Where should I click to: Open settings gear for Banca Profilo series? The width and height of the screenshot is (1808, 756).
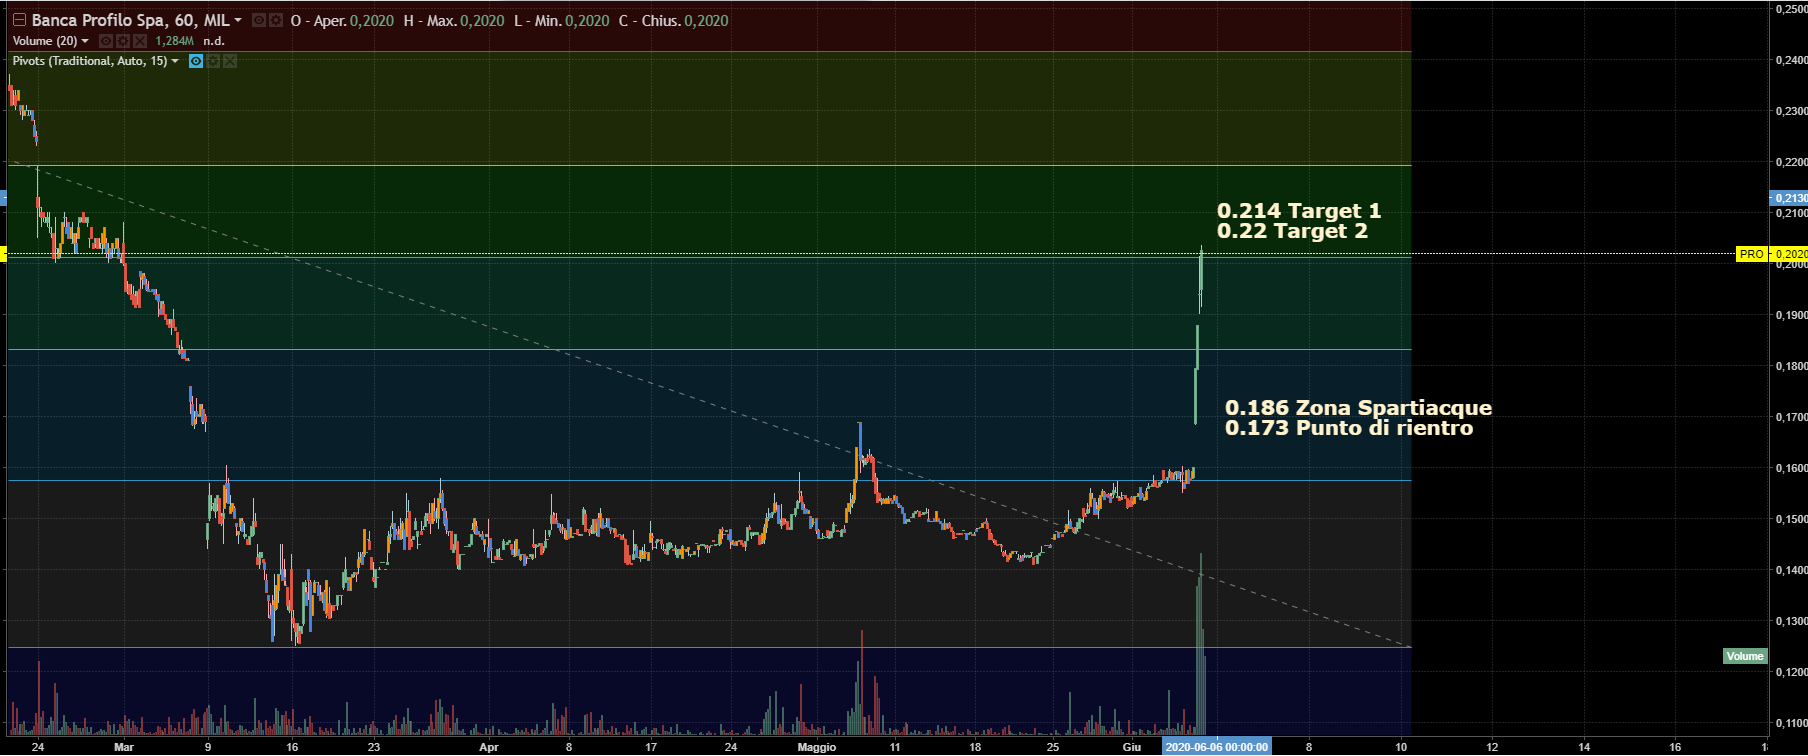coord(275,20)
